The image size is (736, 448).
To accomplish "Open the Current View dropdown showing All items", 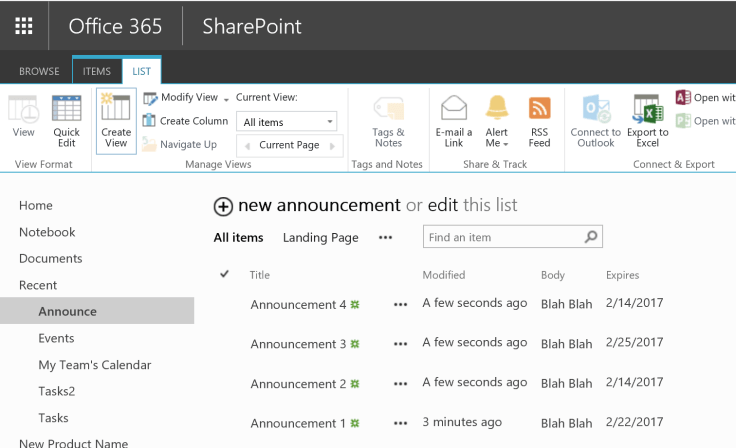I will point(287,122).
